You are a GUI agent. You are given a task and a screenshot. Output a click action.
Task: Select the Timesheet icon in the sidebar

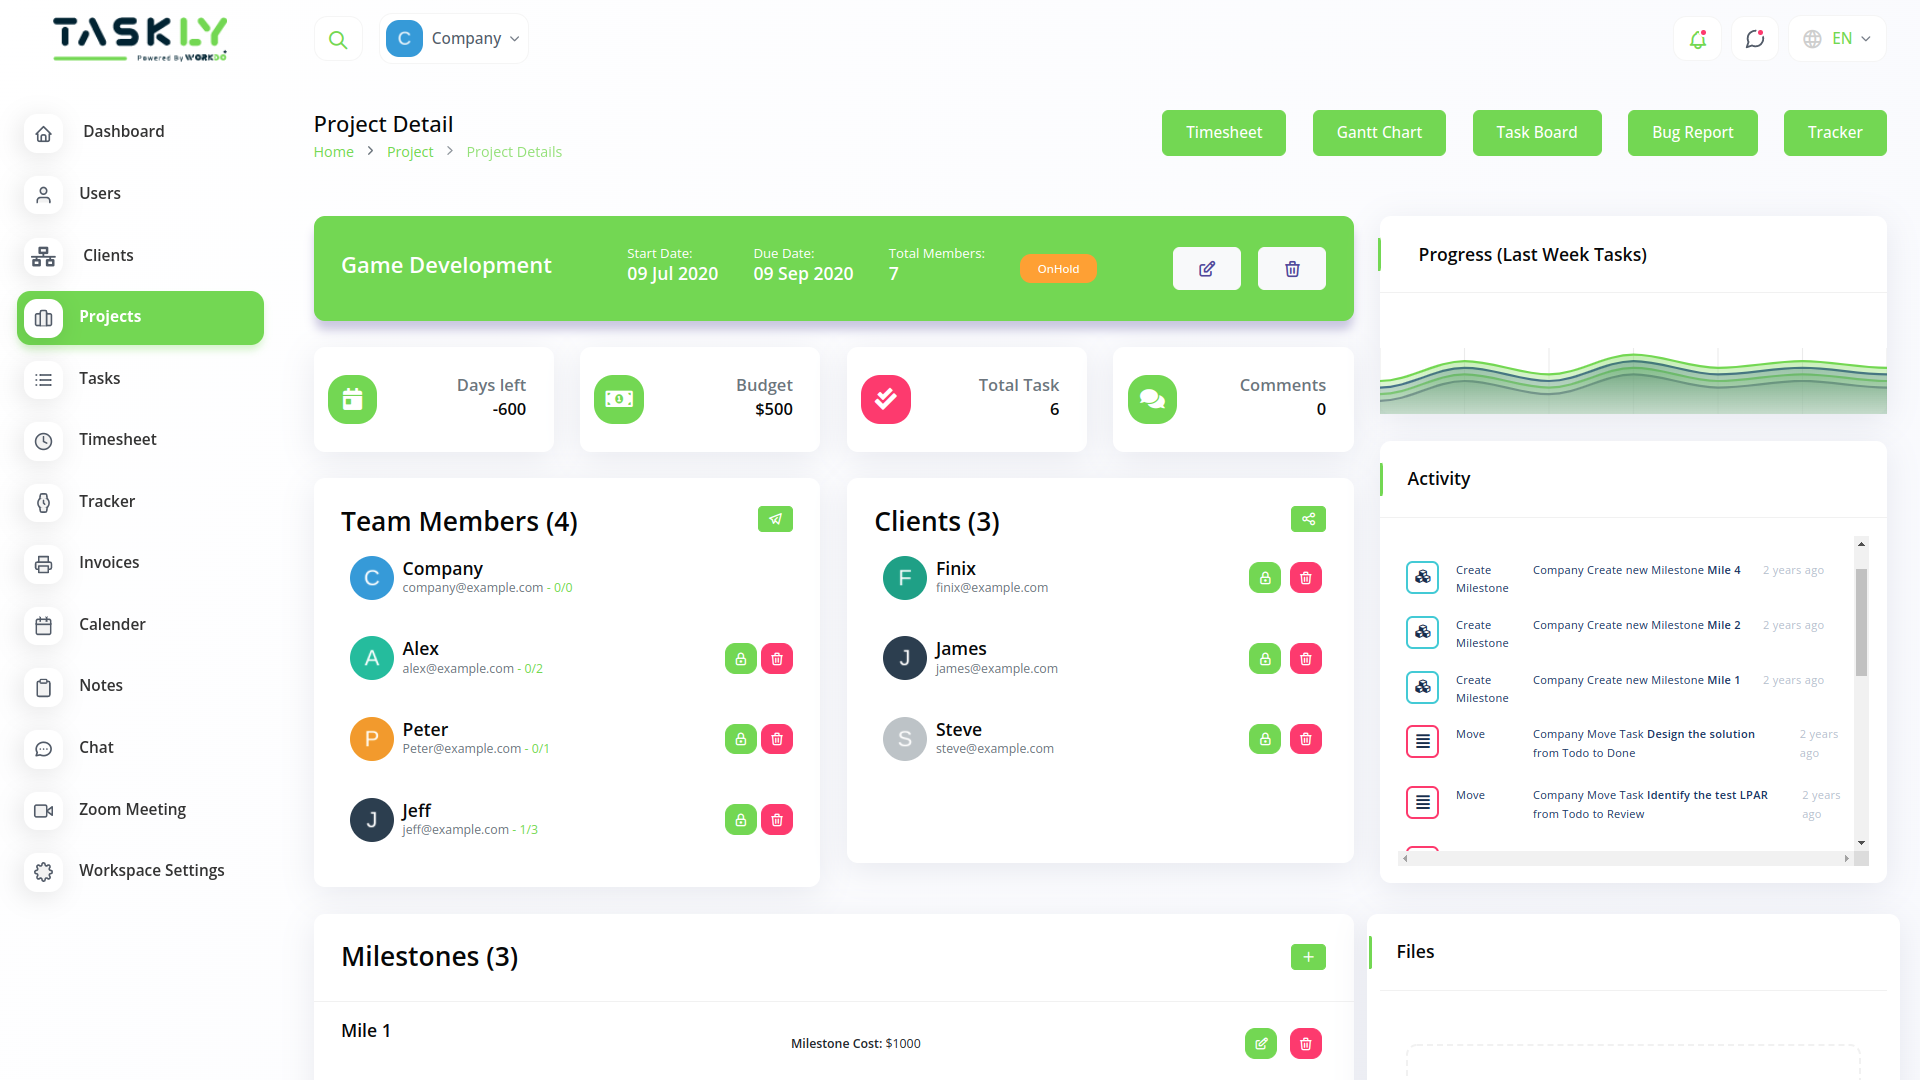[43, 441]
